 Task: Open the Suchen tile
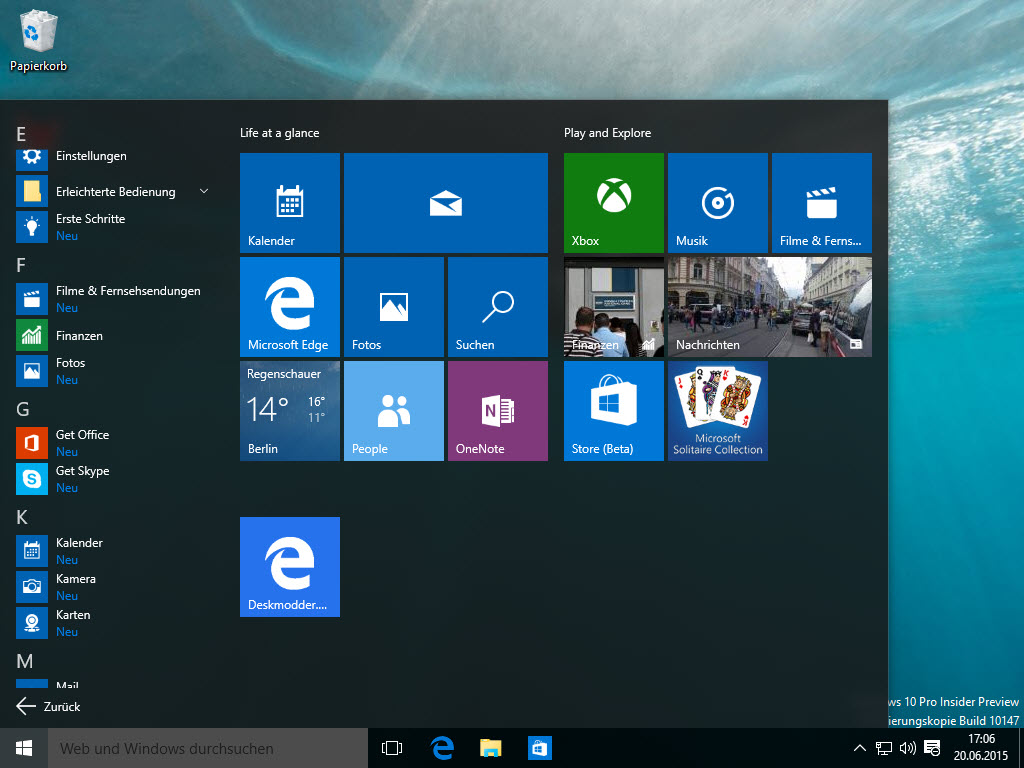498,306
